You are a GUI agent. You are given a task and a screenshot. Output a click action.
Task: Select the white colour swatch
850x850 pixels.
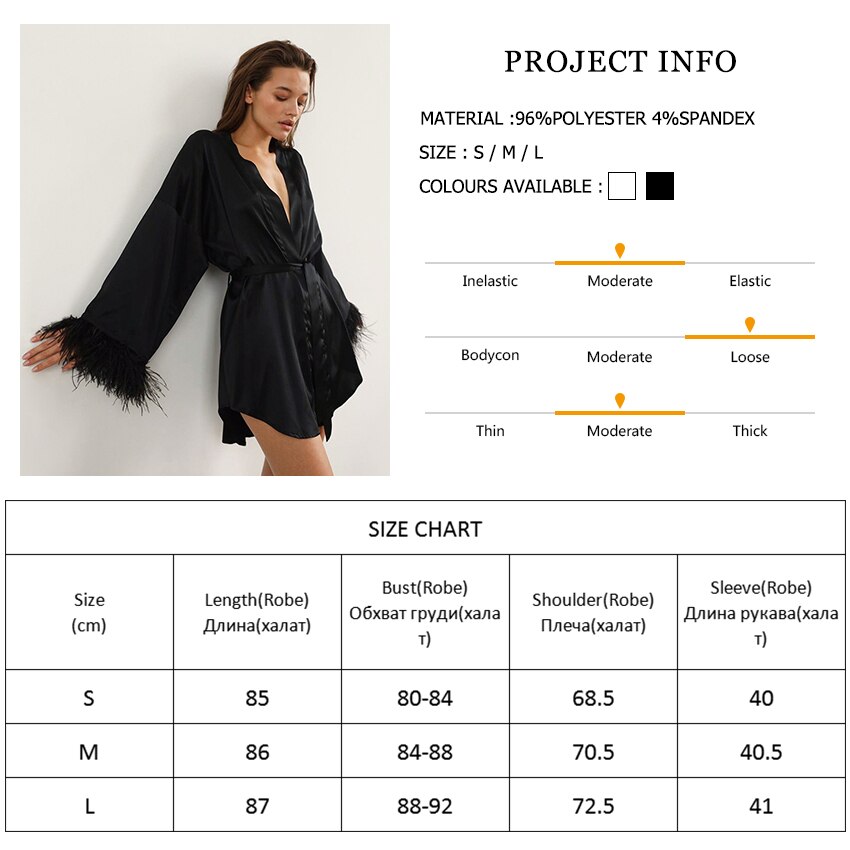(622, 186)
